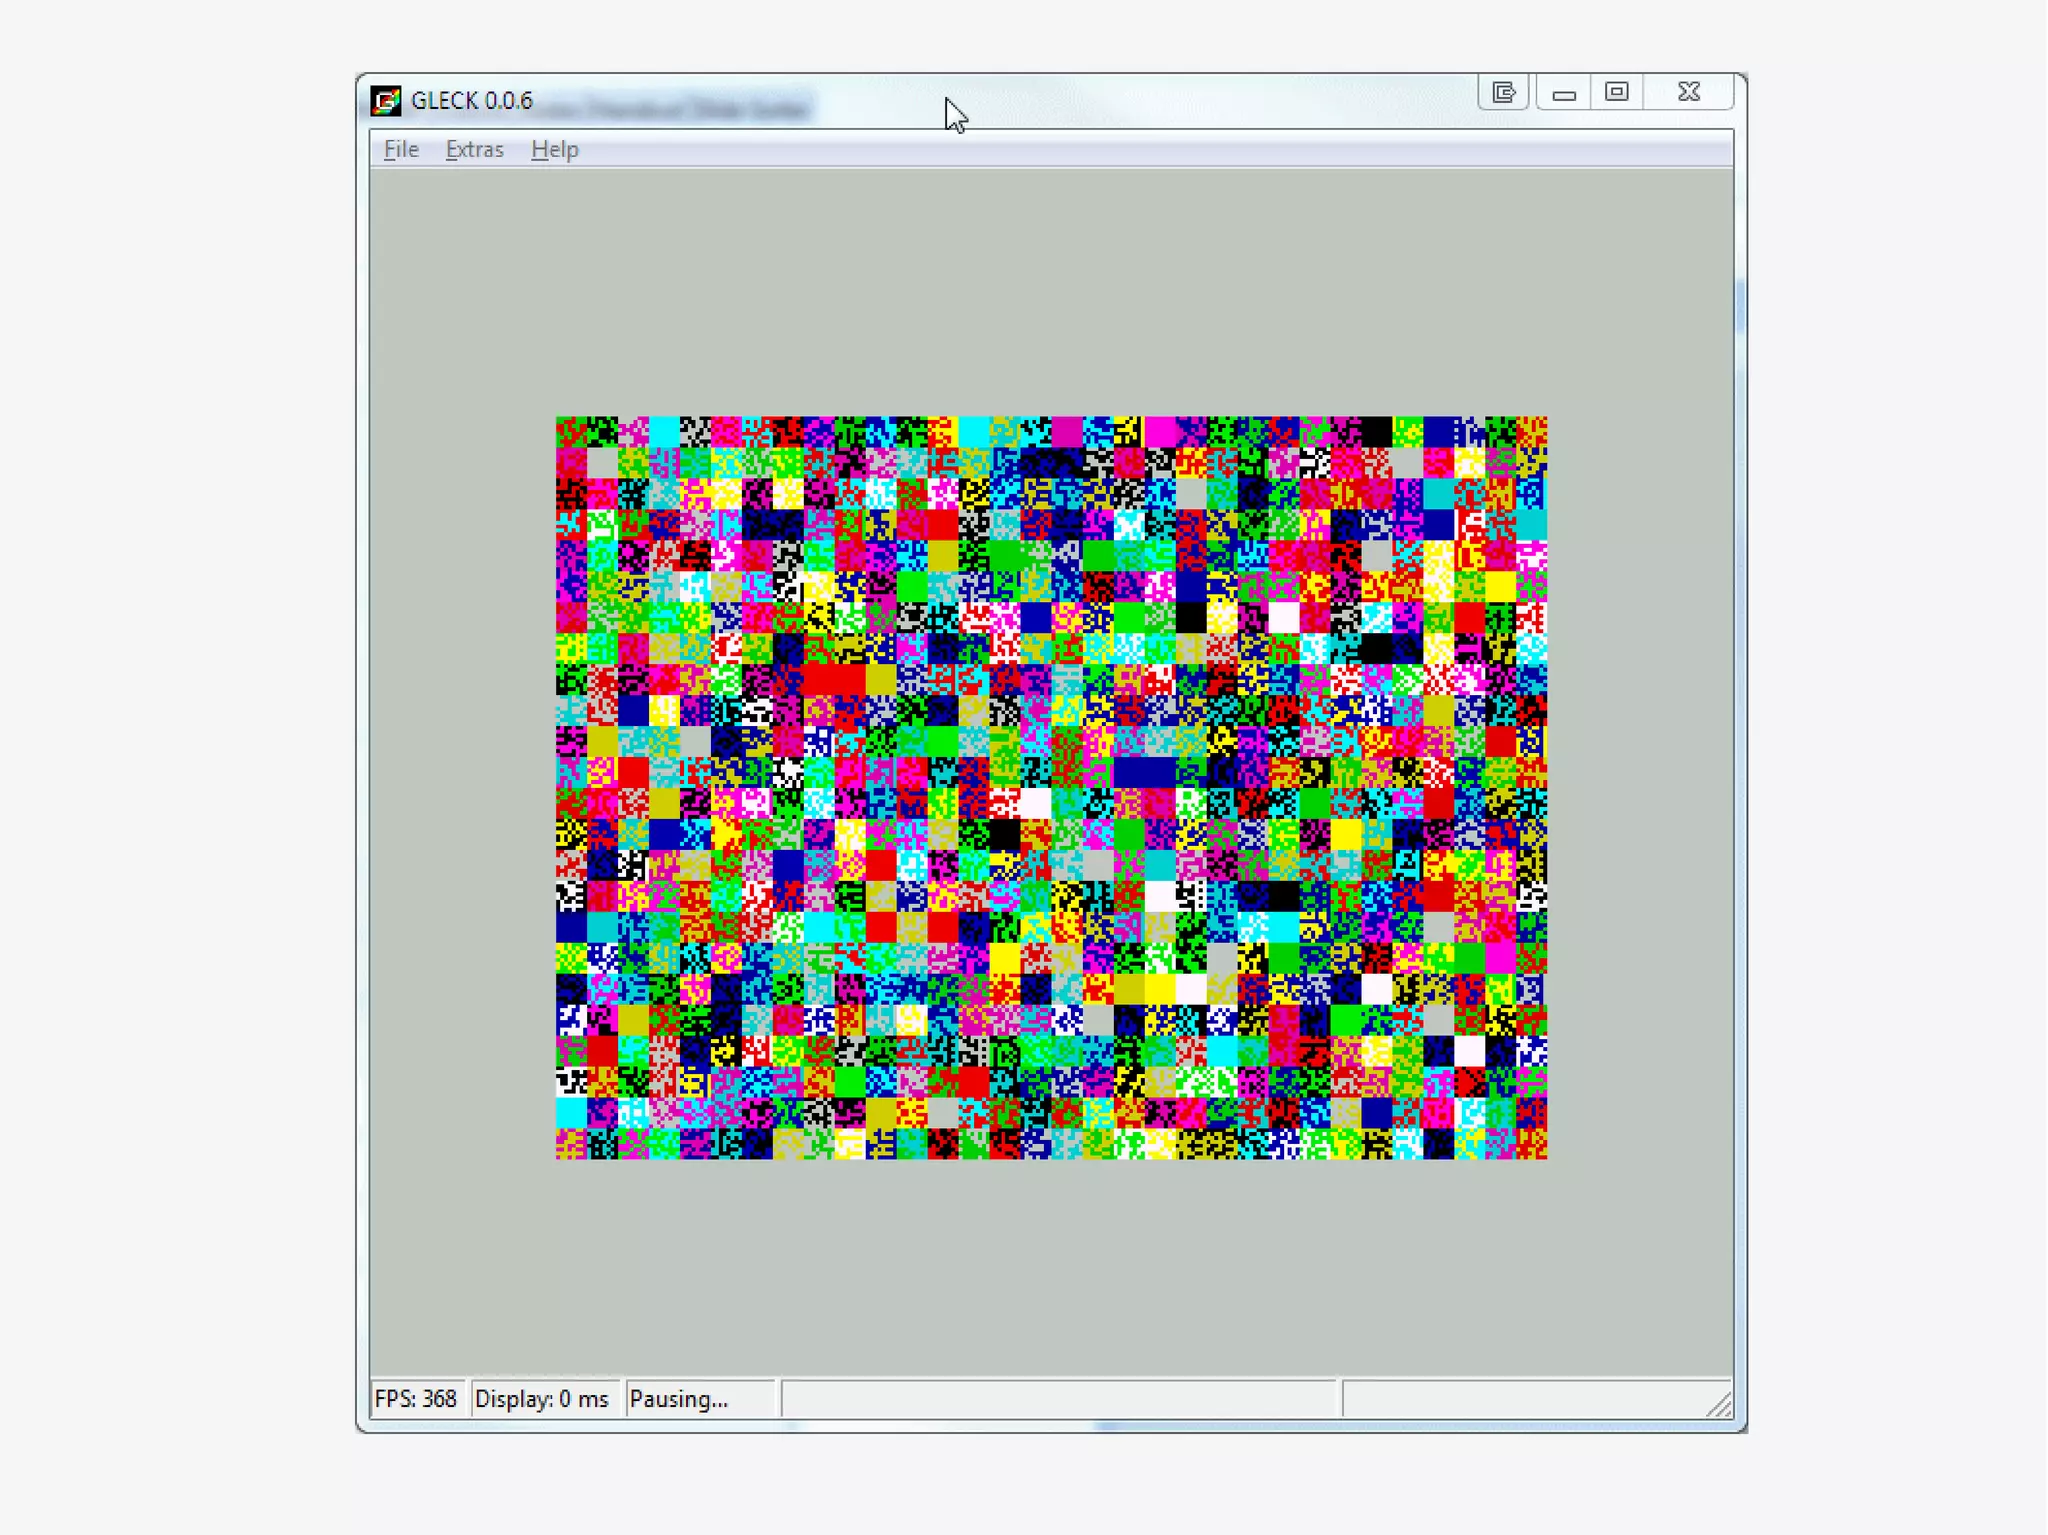
Task: Open the Help menu
Action: 554,149
